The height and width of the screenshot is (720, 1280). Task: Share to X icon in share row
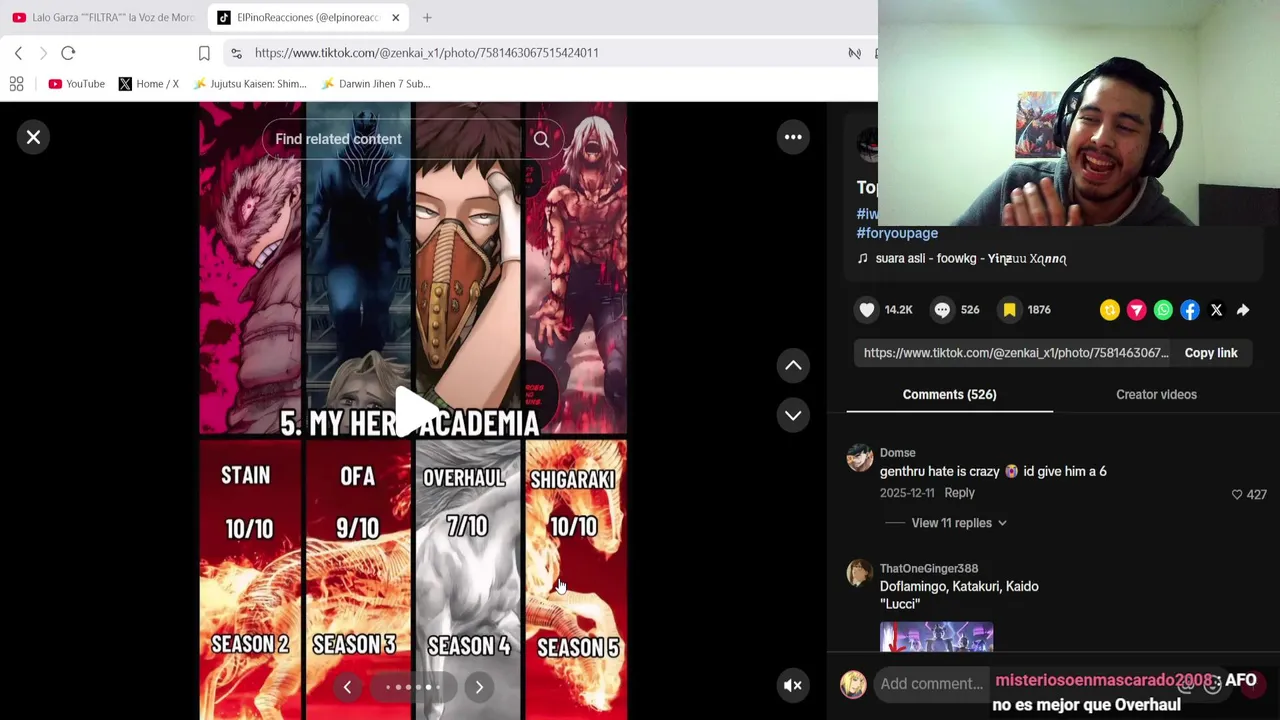[1216, 310]
